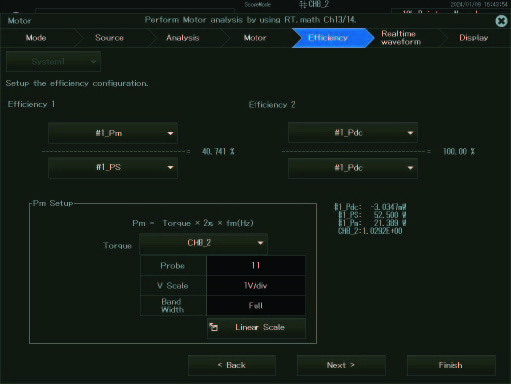This screenshot has height=384, width=511.
Task: Open the Motor step tab
Action: (x=255, y=38)
